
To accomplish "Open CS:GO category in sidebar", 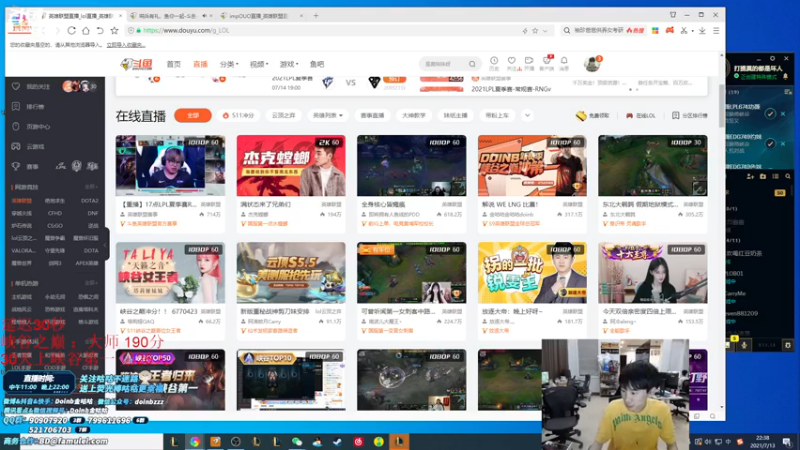I will pos(55,226).
